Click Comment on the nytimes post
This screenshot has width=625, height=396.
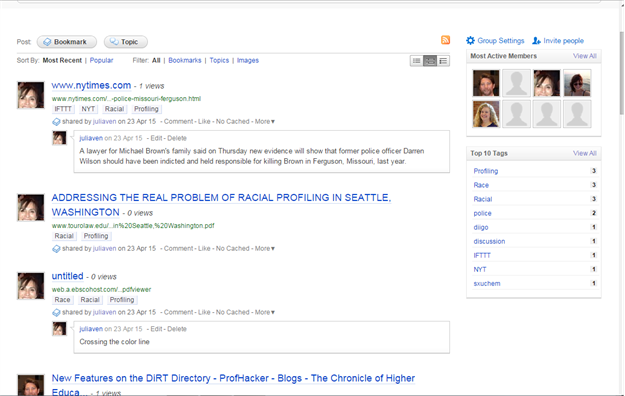pos(178,121)
